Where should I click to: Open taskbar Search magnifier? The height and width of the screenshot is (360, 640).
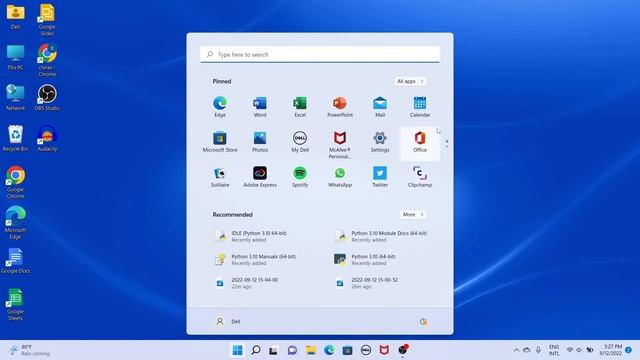[x=256, y=350]
